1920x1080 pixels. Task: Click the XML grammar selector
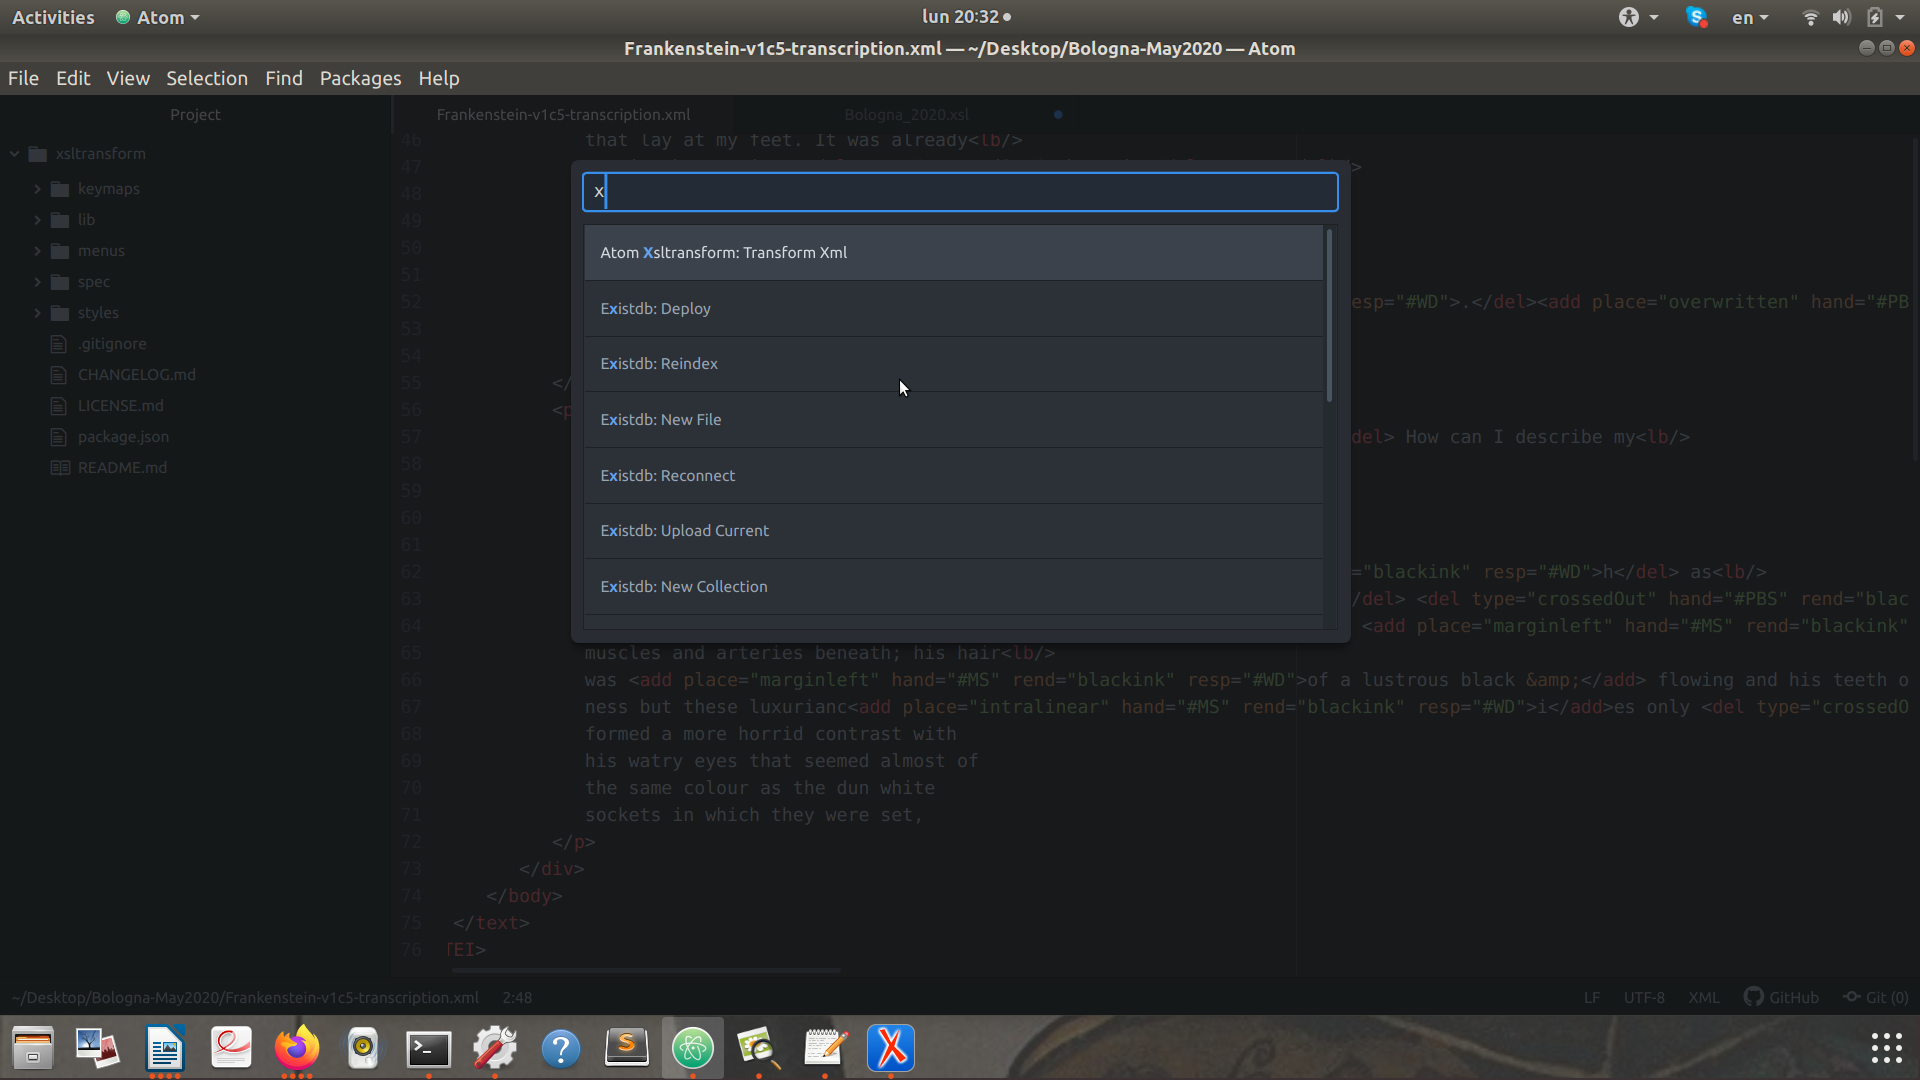1704,998
